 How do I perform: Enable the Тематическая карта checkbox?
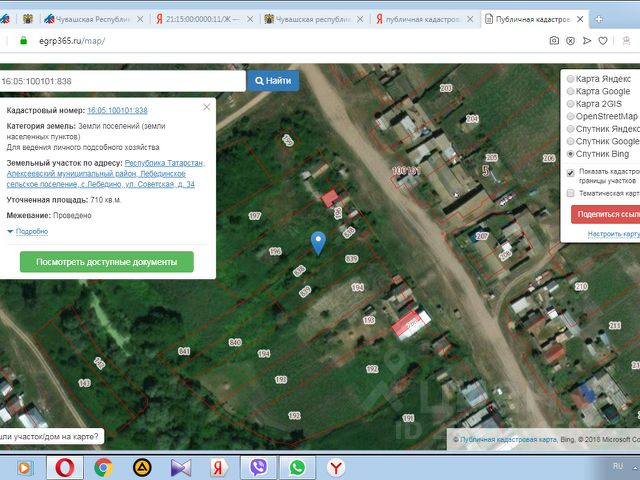[571, 193]
